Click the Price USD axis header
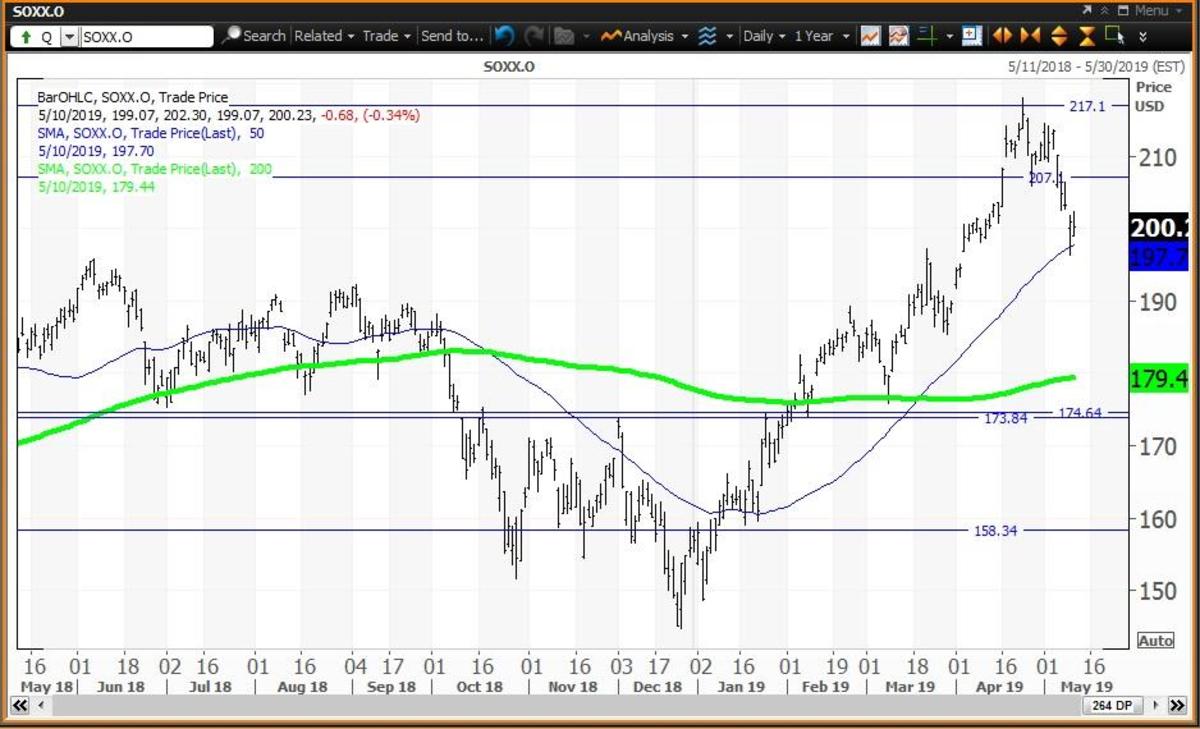This screenshot has height=729, width=1200. point(1151,97)
